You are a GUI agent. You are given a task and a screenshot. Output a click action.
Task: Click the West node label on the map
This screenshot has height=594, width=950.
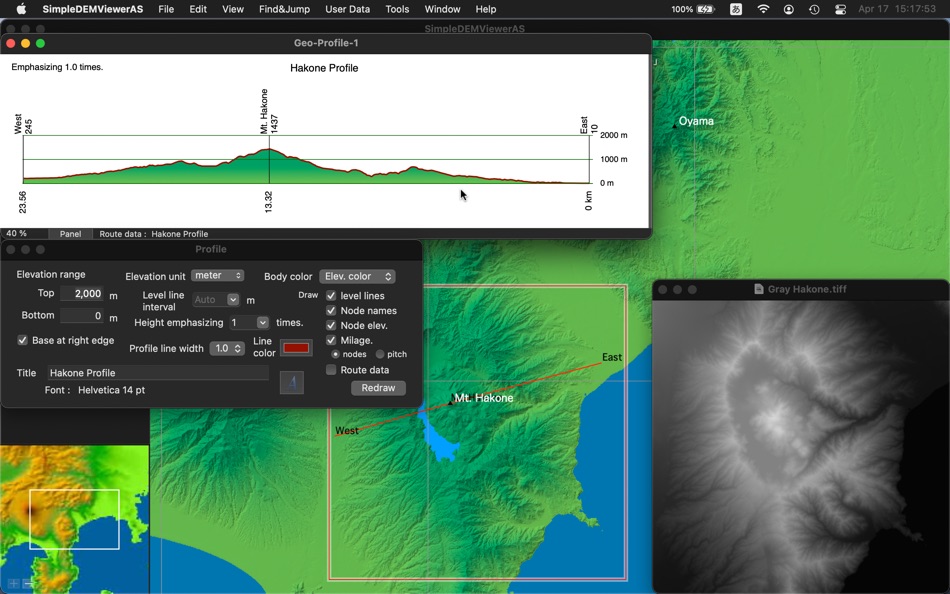coord(347,430)
